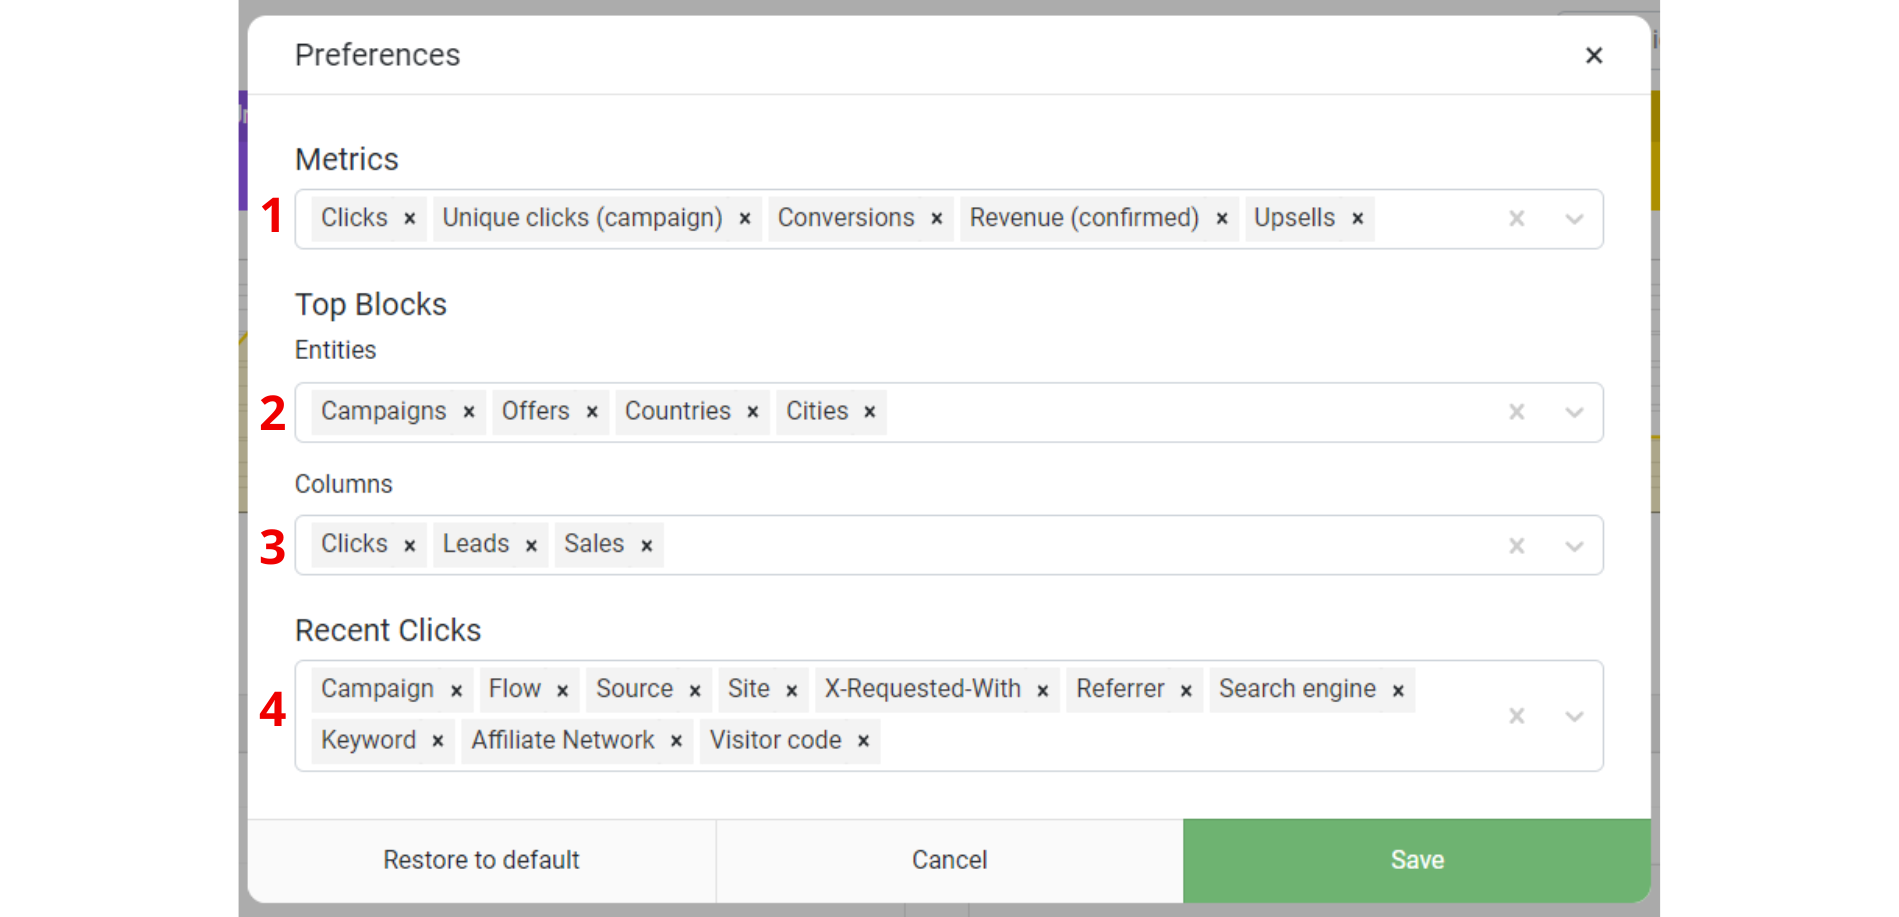
Task: Open the Entities dropdown list
Action: [1574, 412]
